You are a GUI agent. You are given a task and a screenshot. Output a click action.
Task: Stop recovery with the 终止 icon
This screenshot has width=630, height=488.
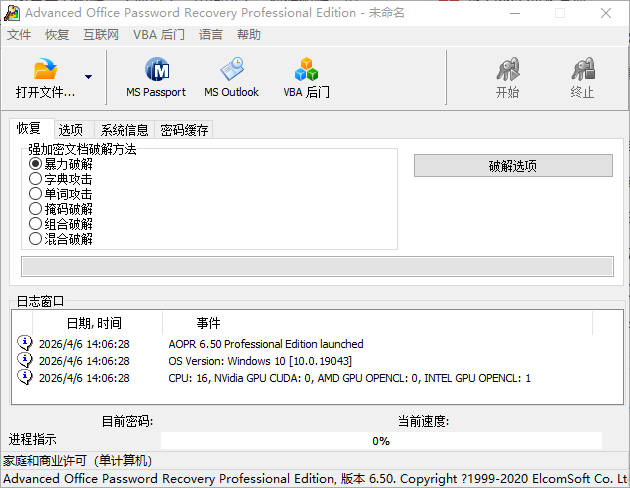(x=583, y=69)
